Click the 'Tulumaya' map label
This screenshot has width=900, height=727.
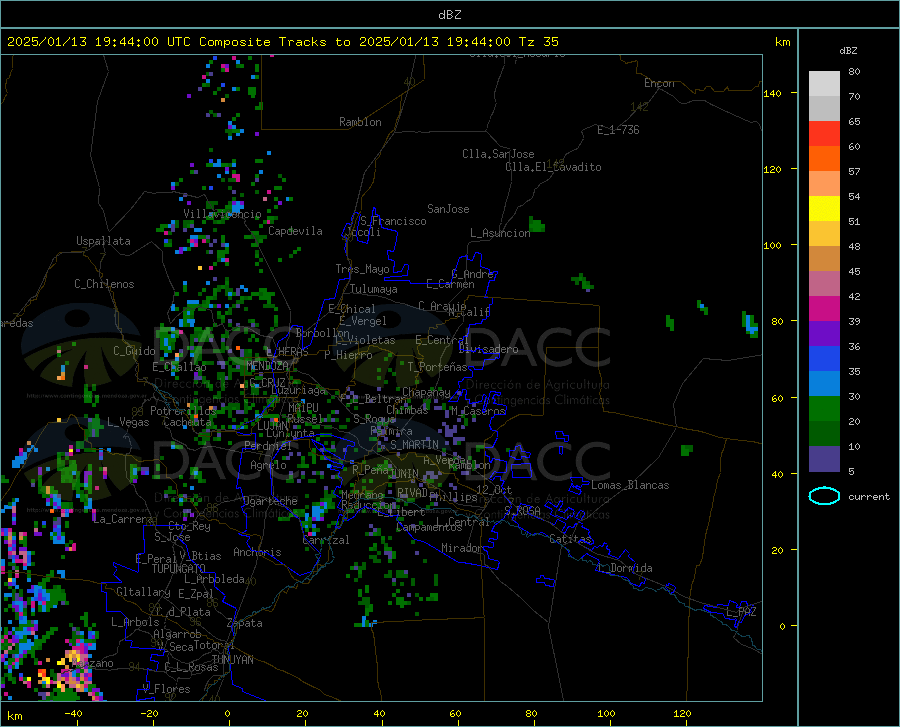point(374,290)
